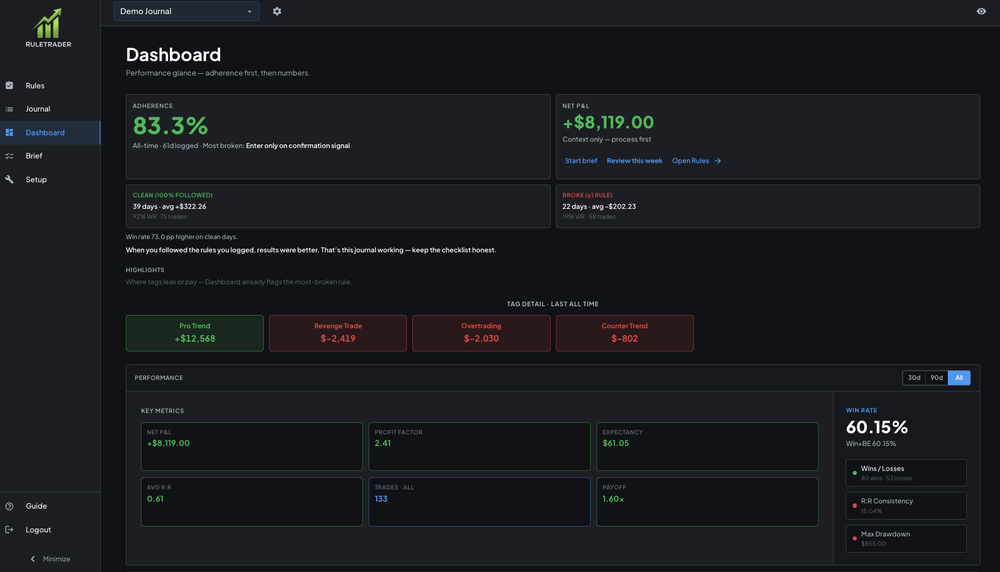The width and height of the screenshot is (1000, 572).
Task: Click the Net P&L key metric card
Action: 252,446
